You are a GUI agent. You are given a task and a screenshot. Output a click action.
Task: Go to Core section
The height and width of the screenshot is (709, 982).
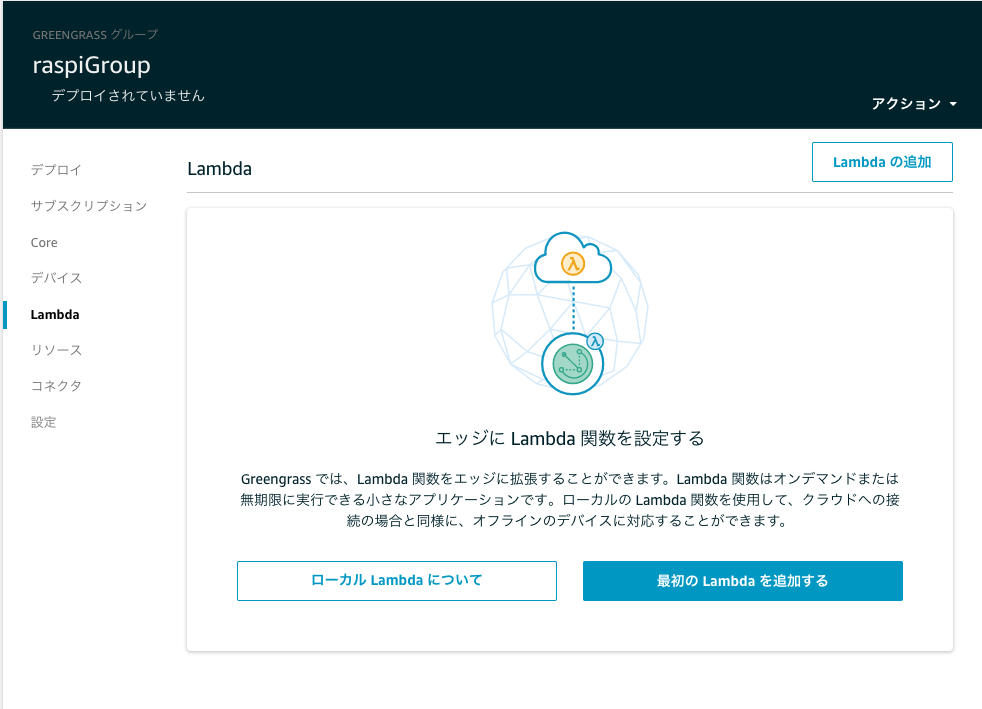(x=44, y=242)
